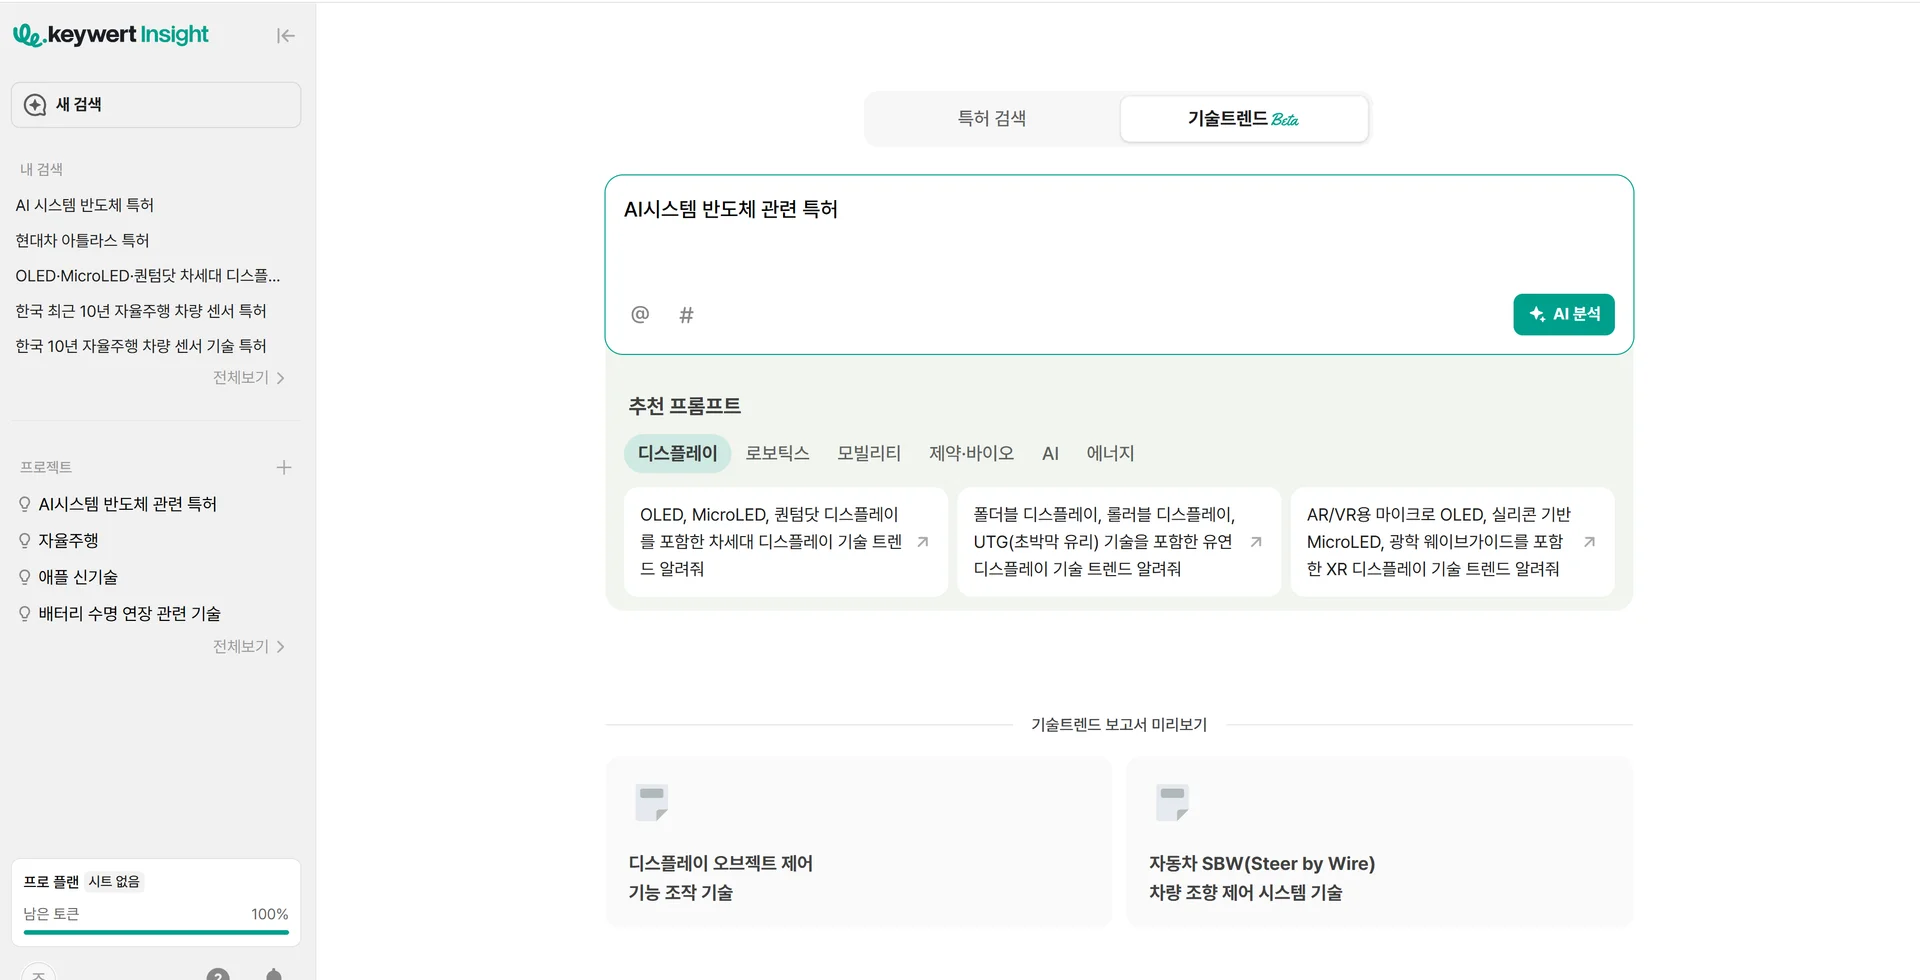Collapse the left sidebar panel
The height and width of the screenshot is (980, 1920).
tap(286, 36)
